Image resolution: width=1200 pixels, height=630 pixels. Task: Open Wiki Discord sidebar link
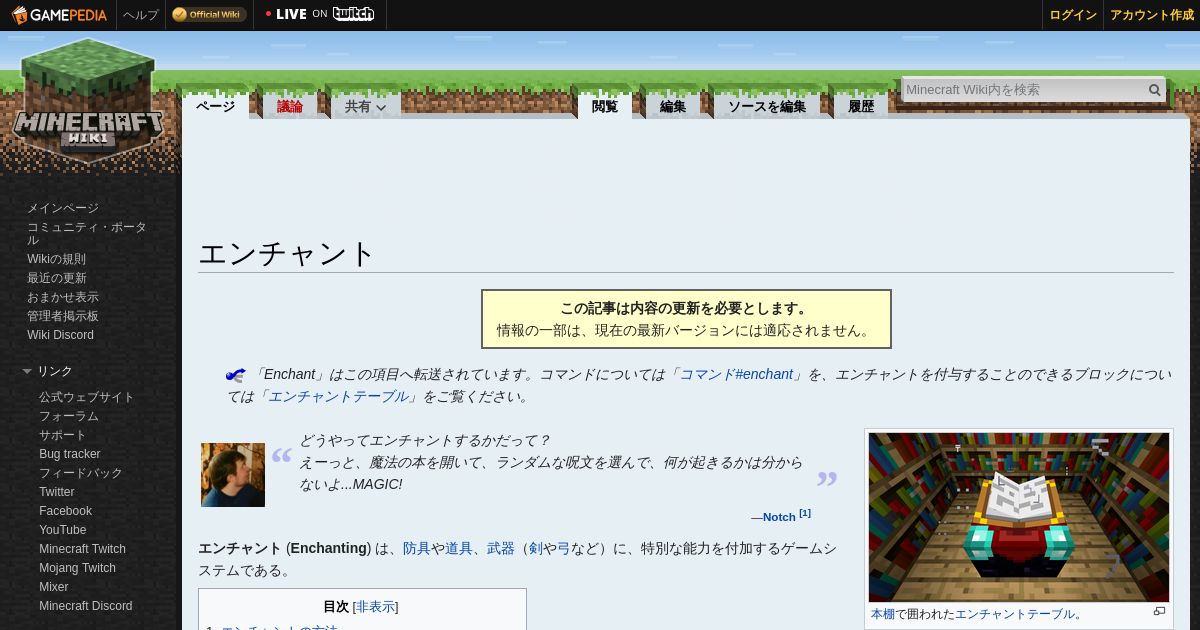[x=60, y=335]
